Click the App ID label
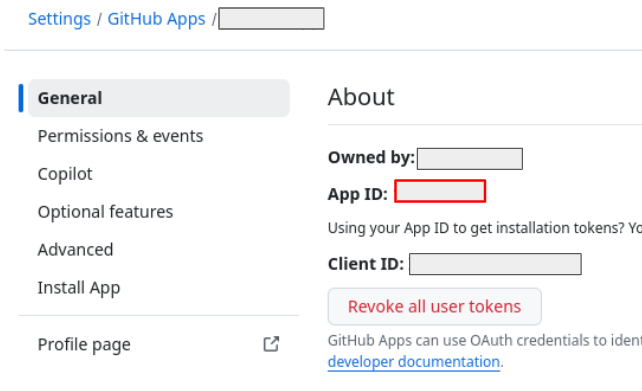The image size is (642, 391). pyautogui.click(x=357, y=194)
